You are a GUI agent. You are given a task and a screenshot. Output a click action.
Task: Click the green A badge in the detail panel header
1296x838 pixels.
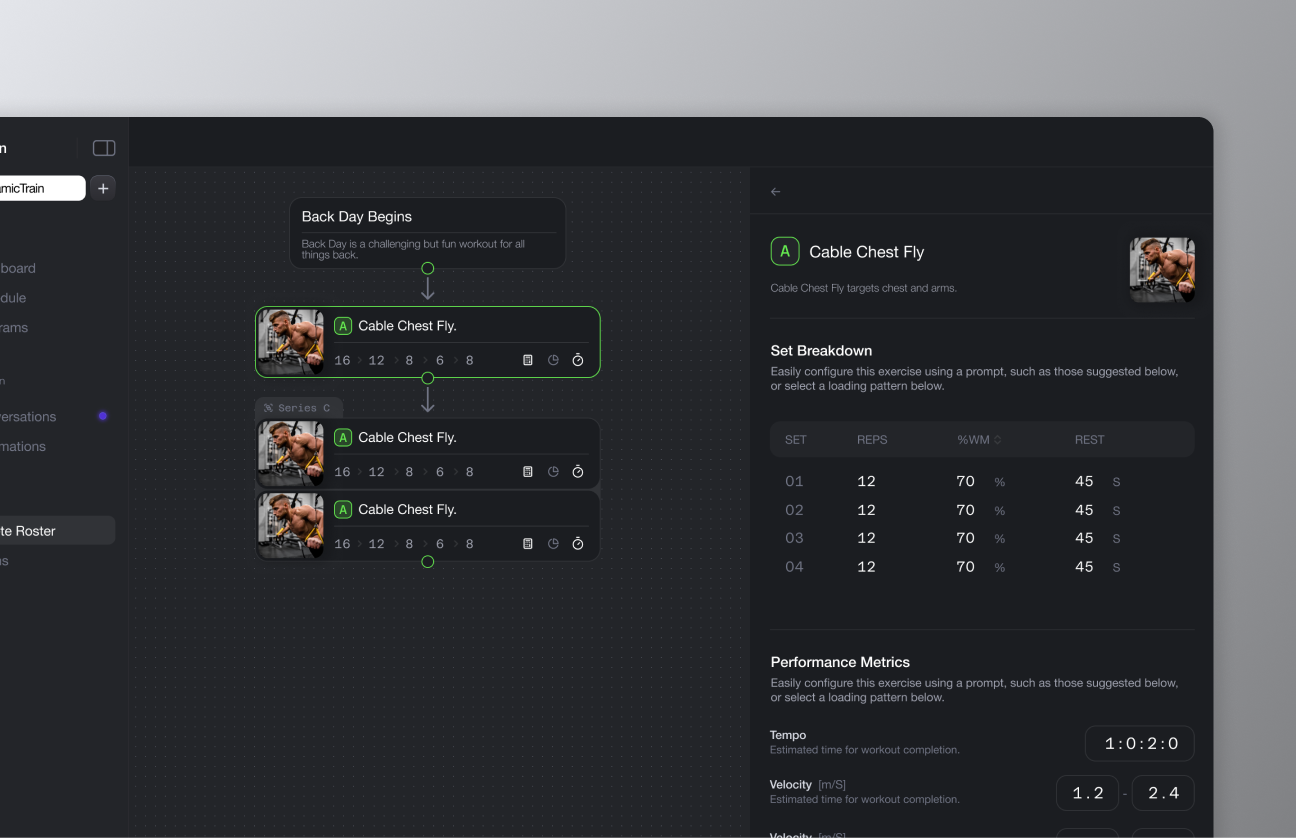[785, 252]
